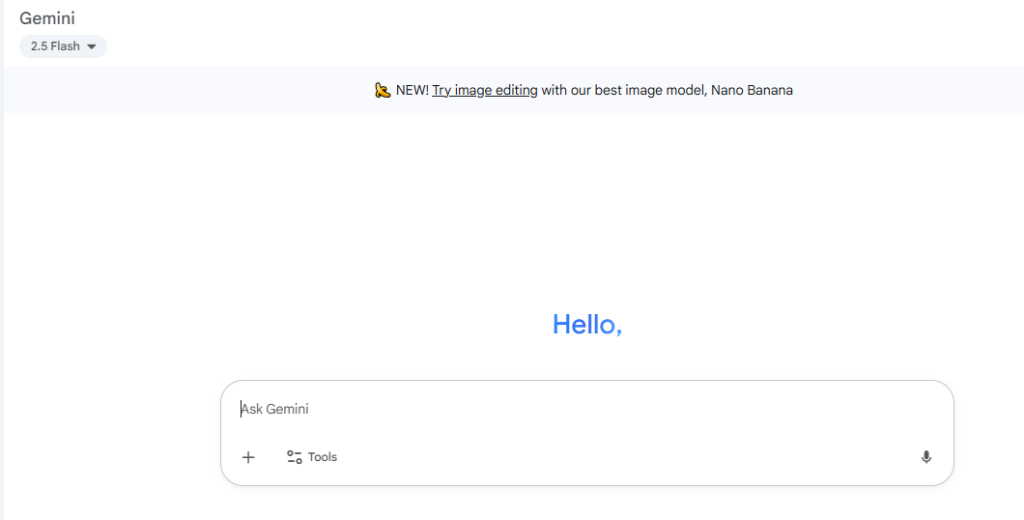Click the word "image" in the banner link
This screenshot has height=520, width=1024.
[474, 90]
